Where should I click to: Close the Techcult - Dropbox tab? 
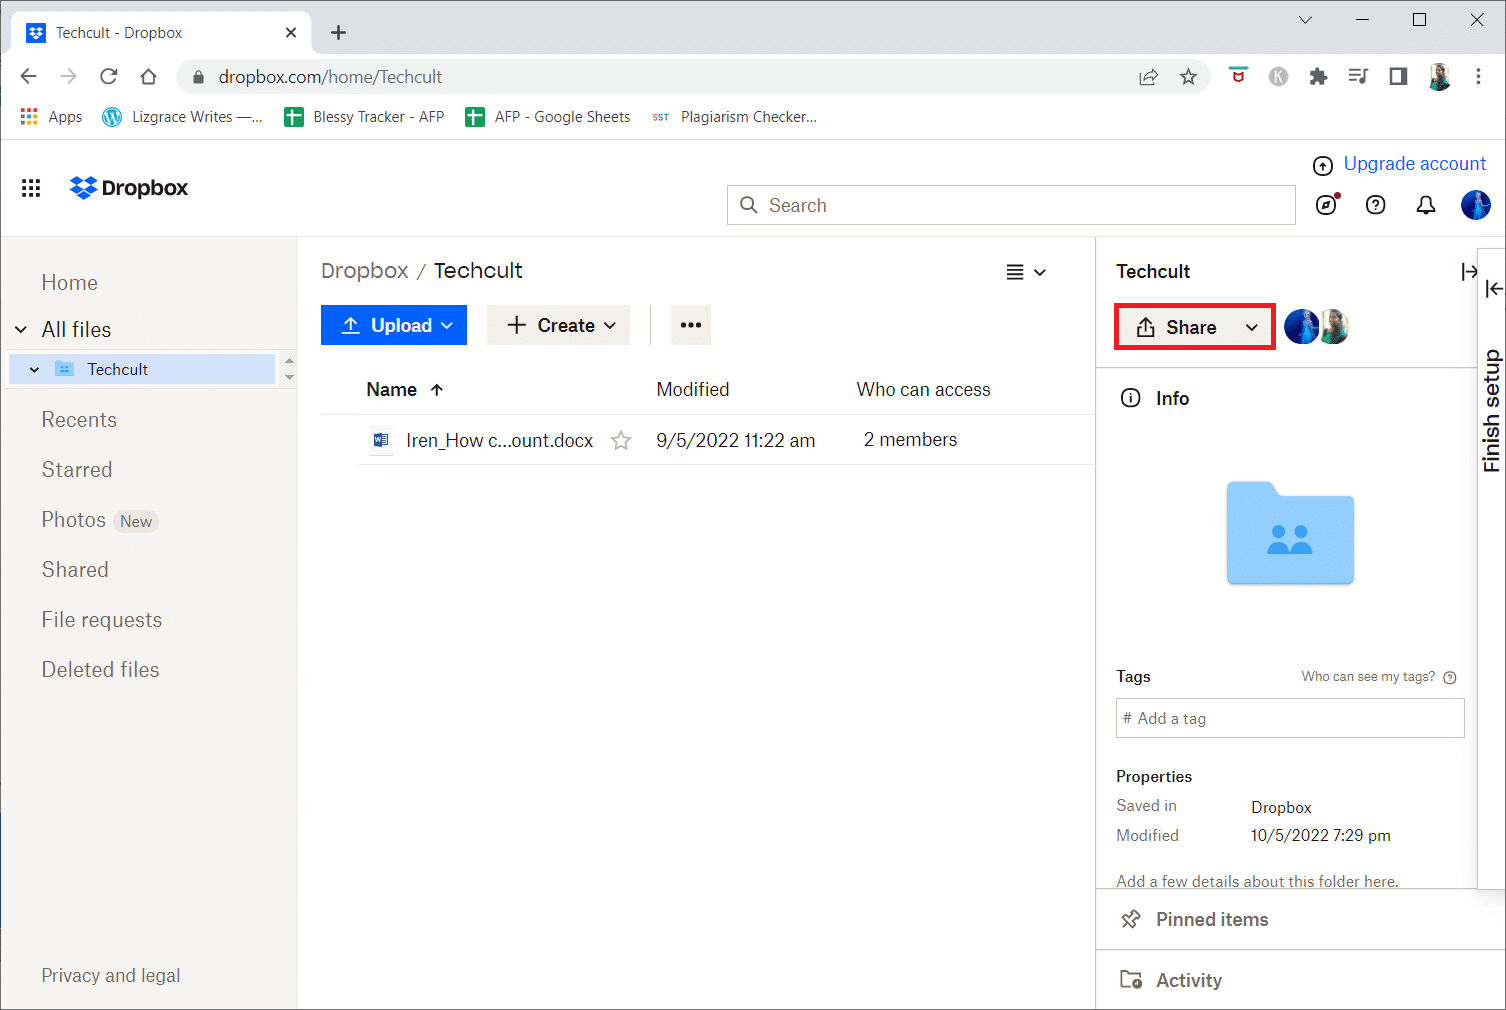click(291, 33)
